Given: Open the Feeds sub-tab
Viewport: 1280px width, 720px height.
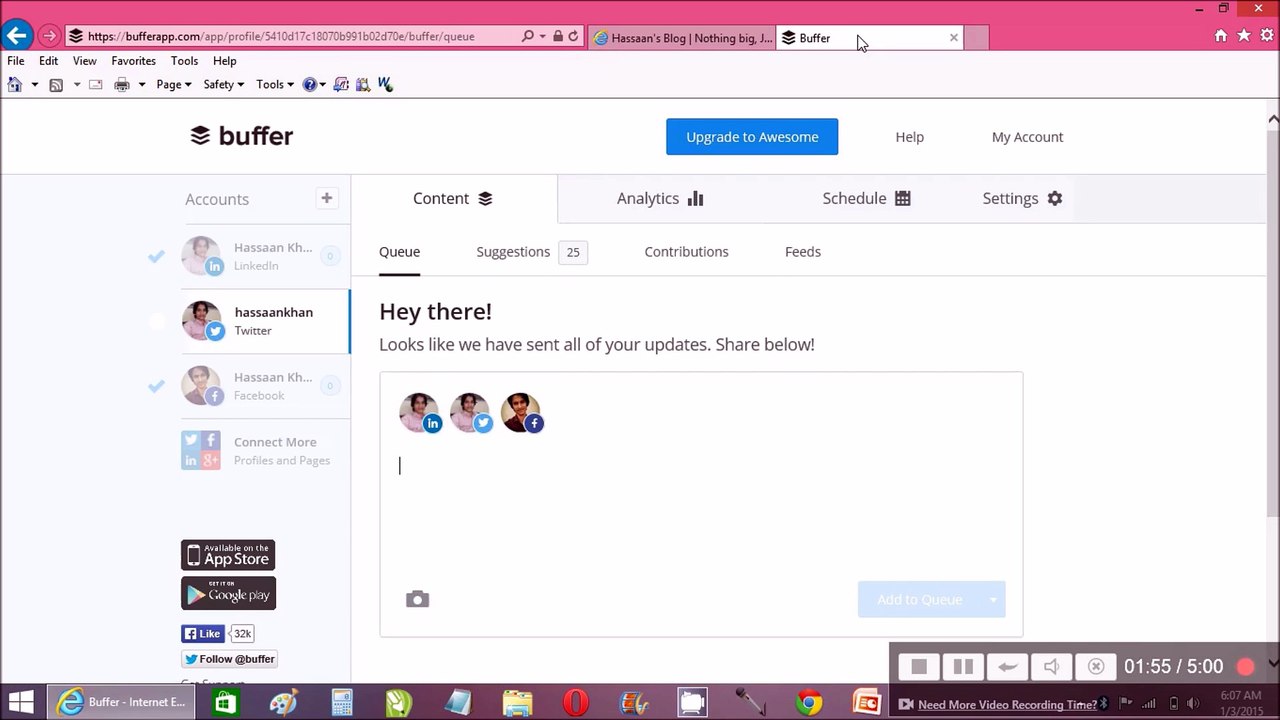Looking at the screenshot, I should click(803, 252).
